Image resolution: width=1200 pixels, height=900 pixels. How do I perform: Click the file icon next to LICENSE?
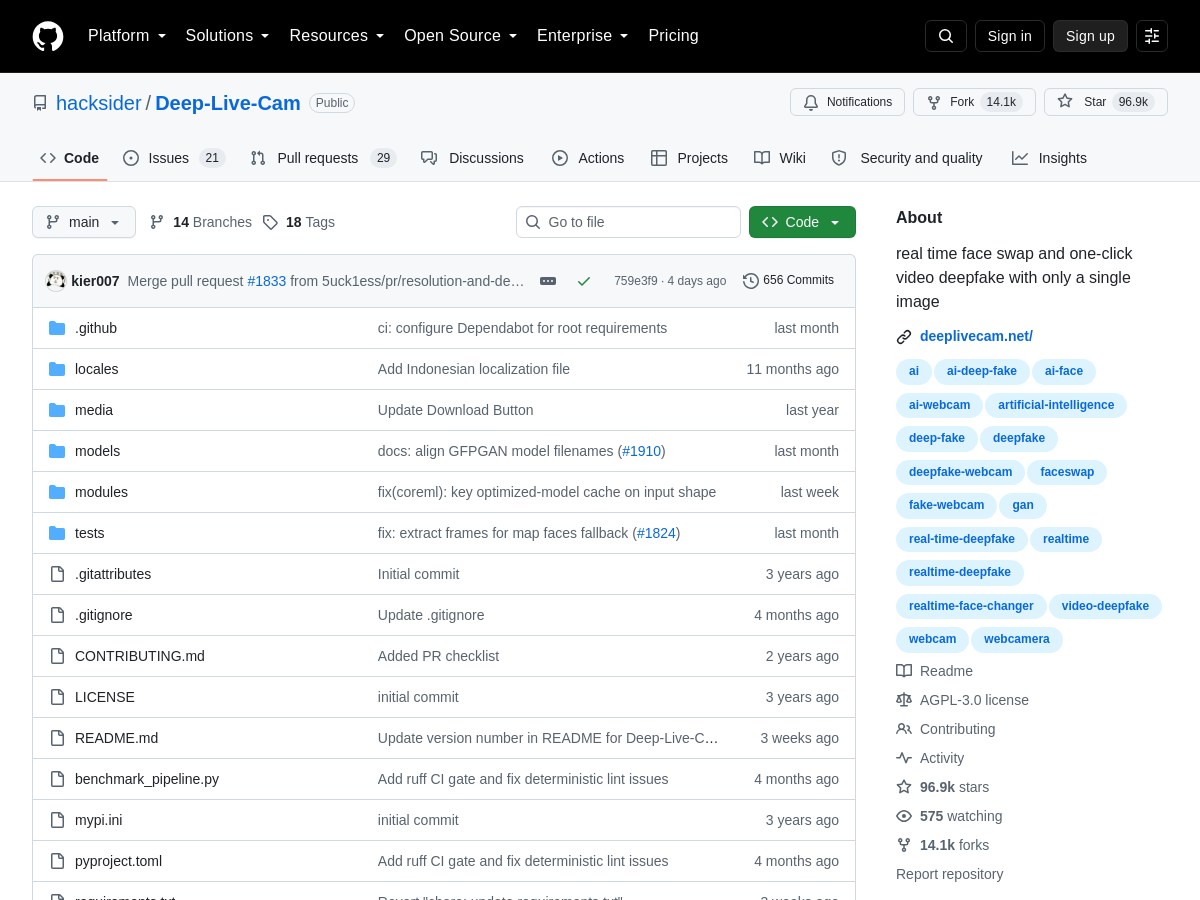point(57,697)
